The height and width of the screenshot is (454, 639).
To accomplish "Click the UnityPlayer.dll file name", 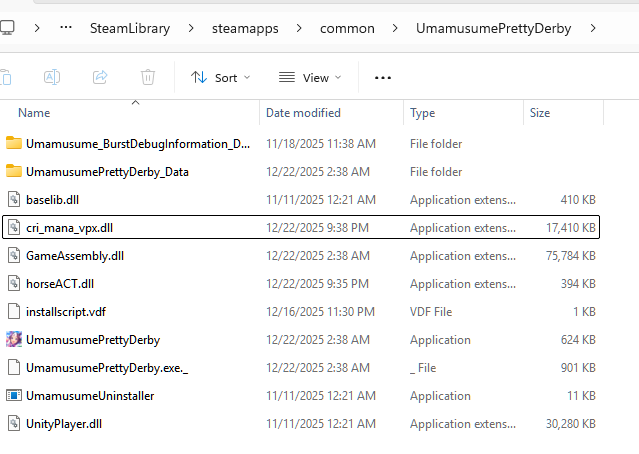I will click(64, 424).
